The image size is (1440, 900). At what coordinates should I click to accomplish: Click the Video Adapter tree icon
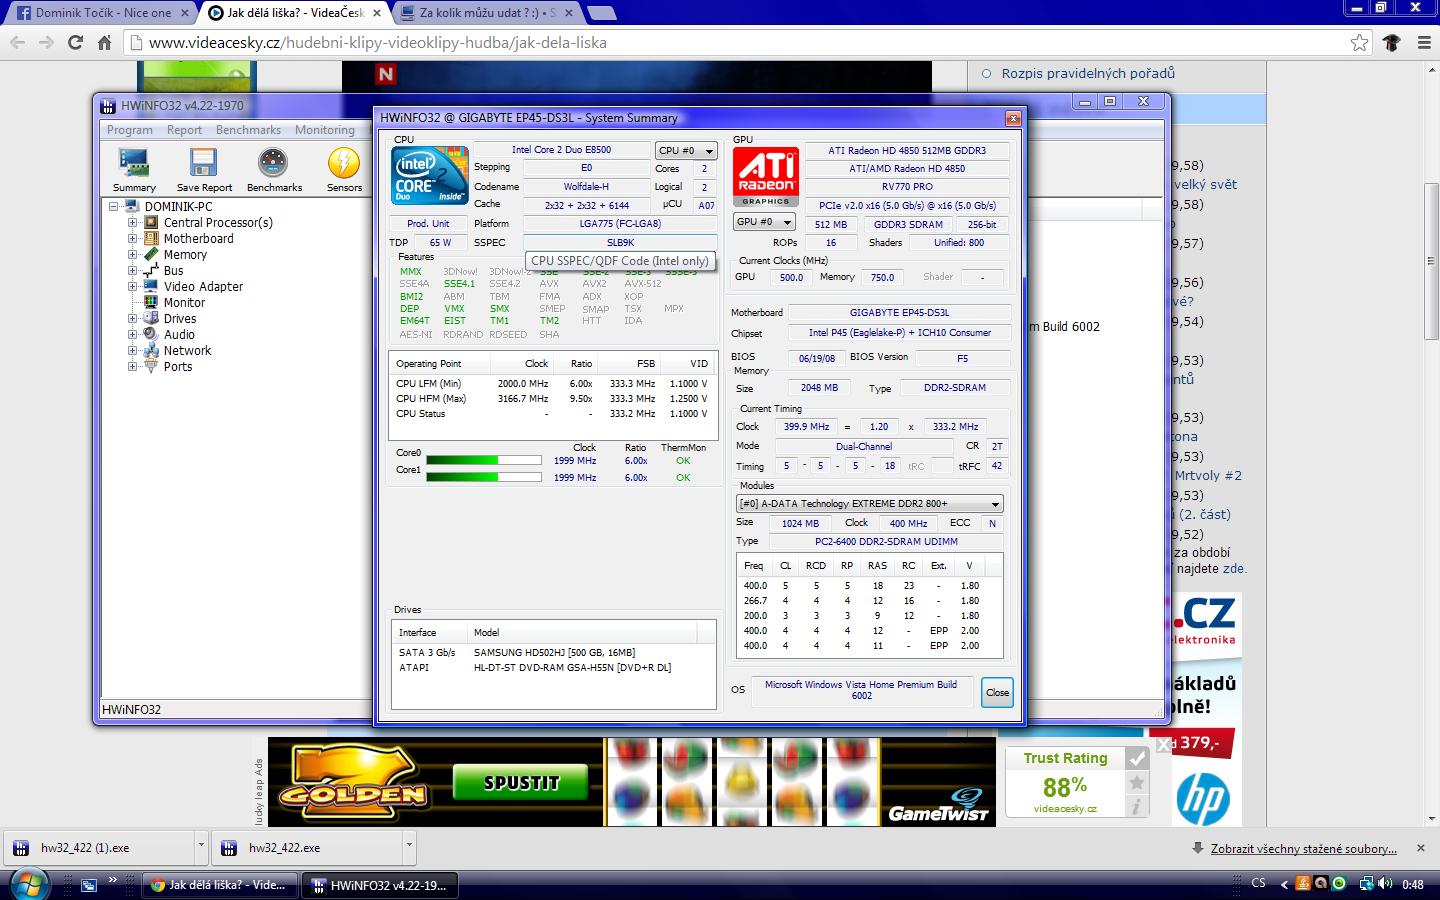coord(151,287)
